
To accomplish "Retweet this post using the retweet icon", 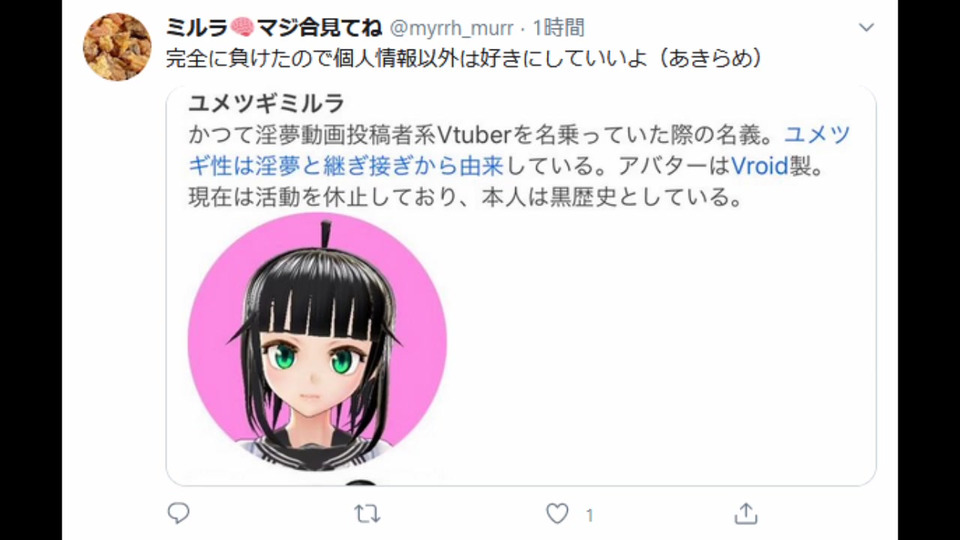I will (367, 514).
